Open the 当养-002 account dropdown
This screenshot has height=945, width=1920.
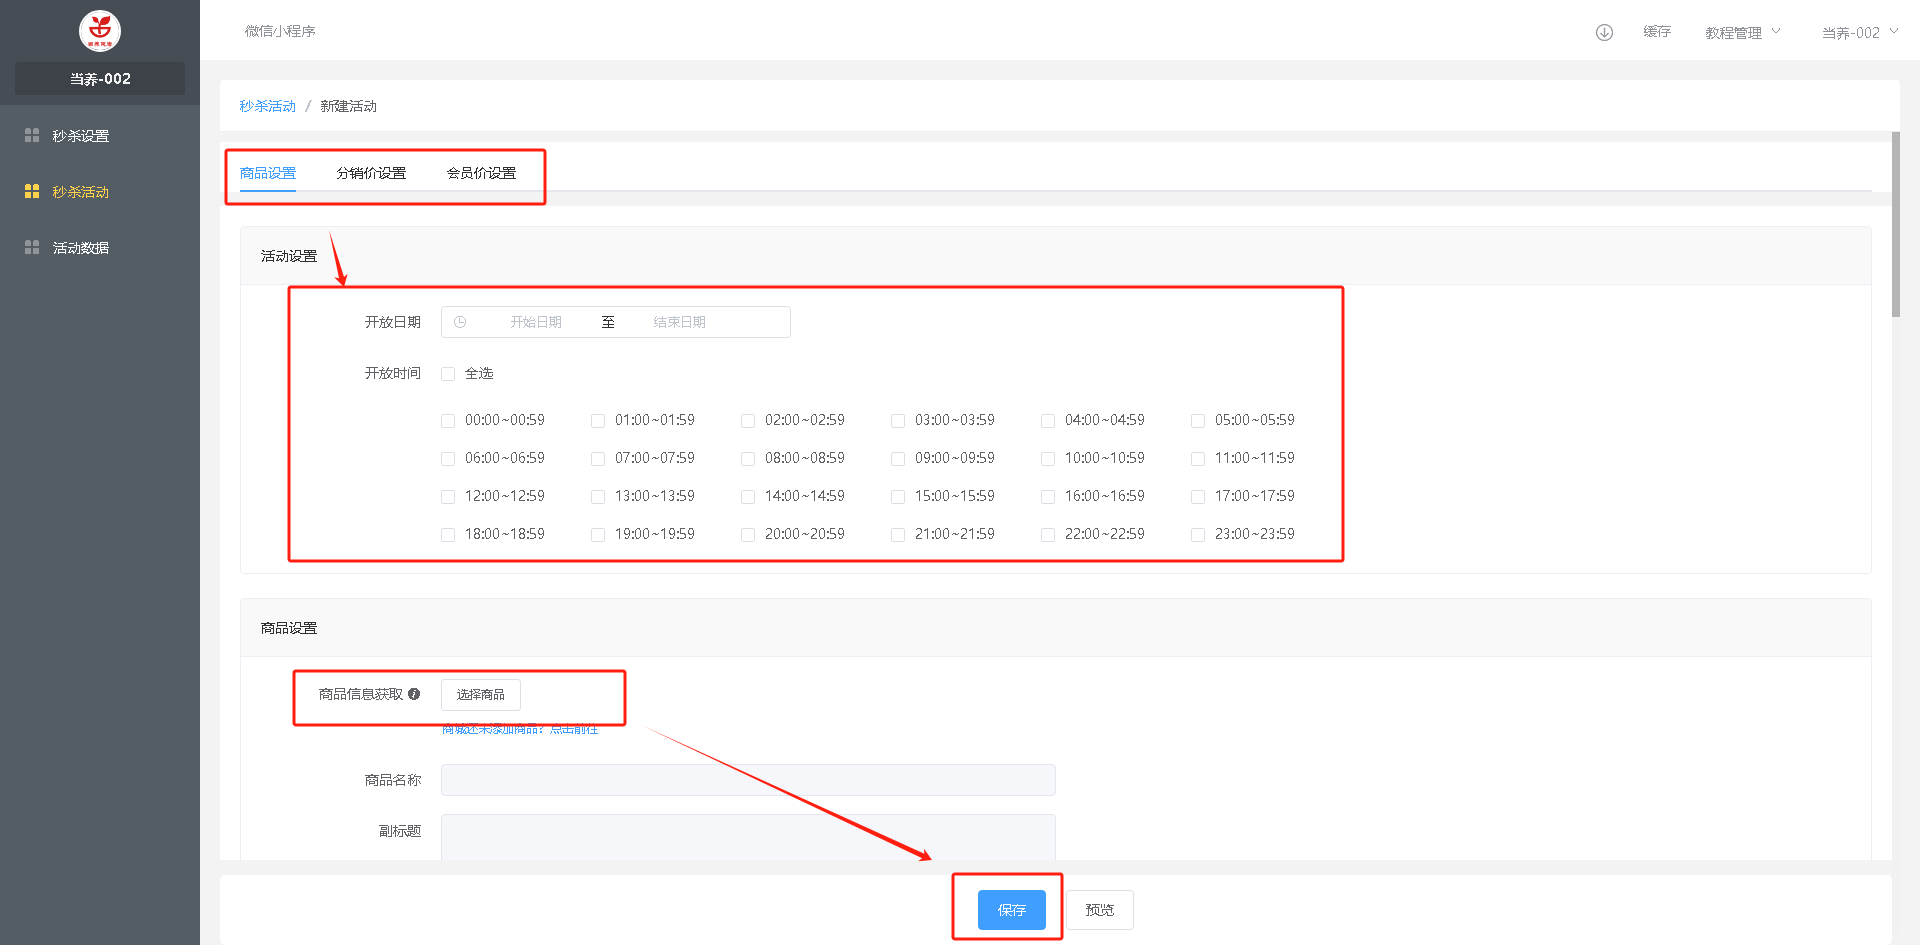(1859, 32)
